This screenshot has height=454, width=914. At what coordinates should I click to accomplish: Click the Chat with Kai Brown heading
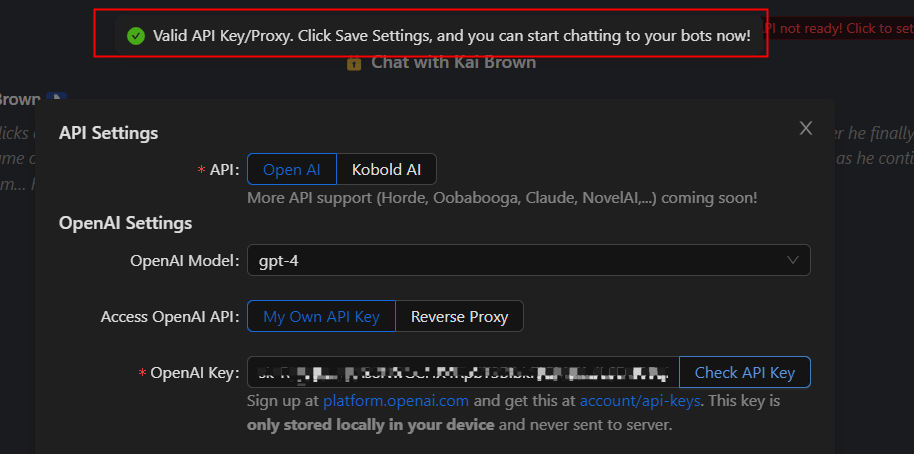click(x=453, y=63)
